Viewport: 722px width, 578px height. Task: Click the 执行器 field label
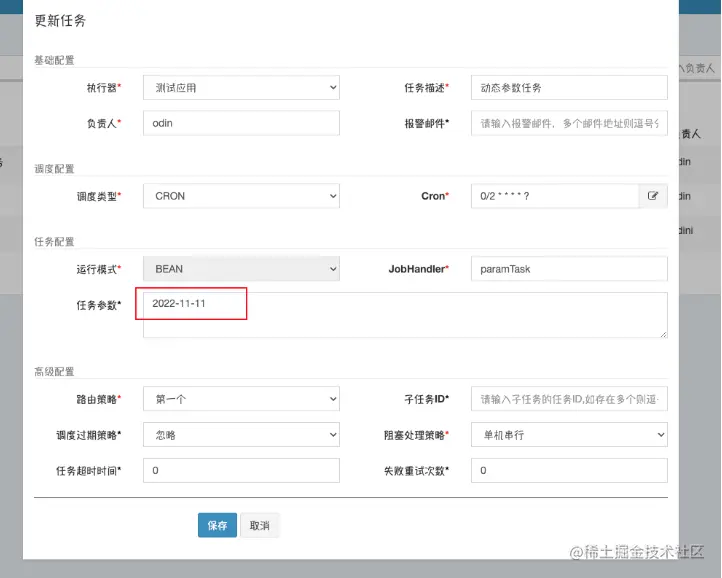tap(104, 88)
